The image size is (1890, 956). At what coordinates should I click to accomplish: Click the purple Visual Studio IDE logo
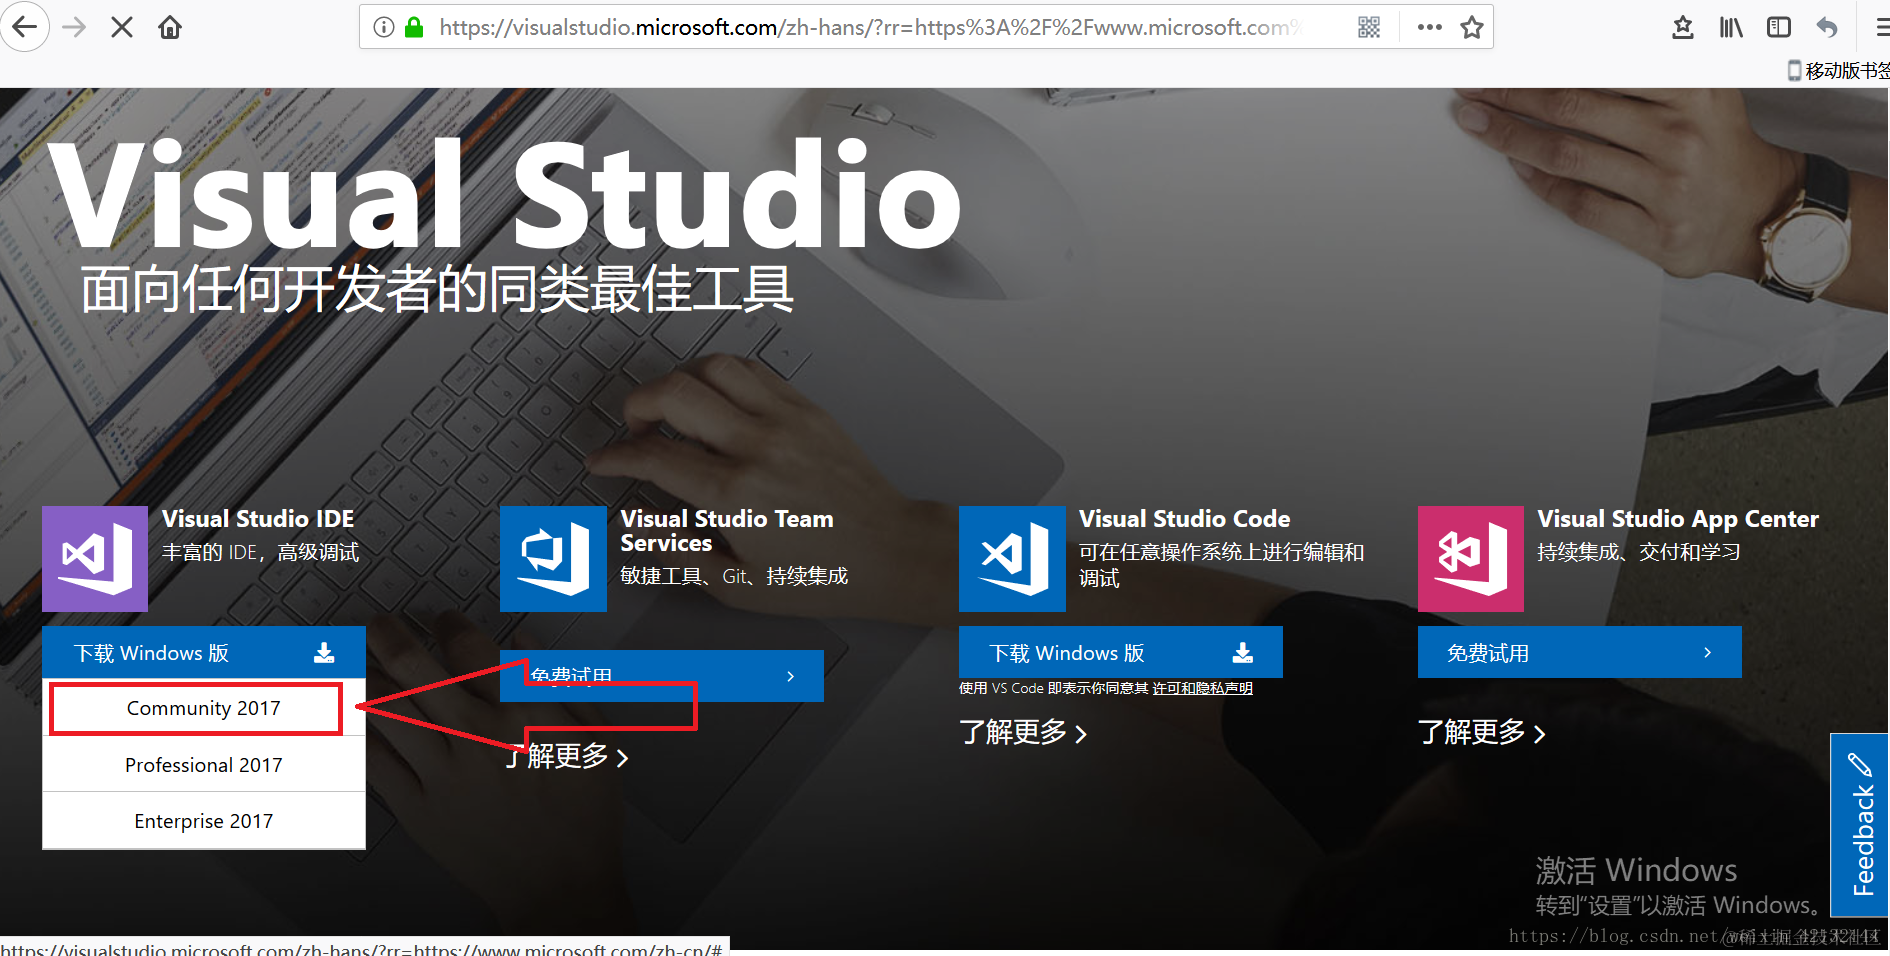[95, 559]
